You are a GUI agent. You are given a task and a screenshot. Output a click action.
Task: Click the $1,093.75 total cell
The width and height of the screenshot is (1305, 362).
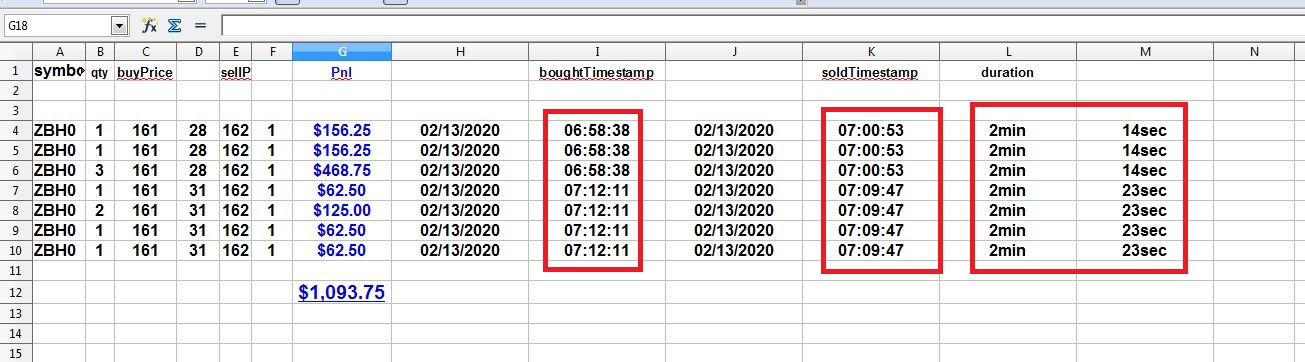point(342,293)
